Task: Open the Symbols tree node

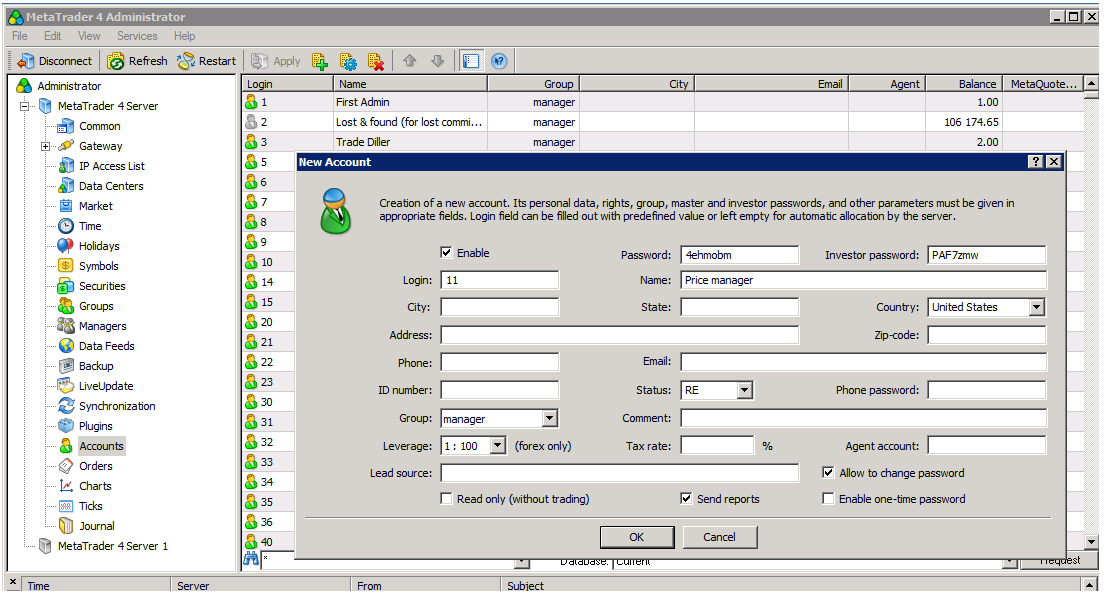Action: [98, 266]
